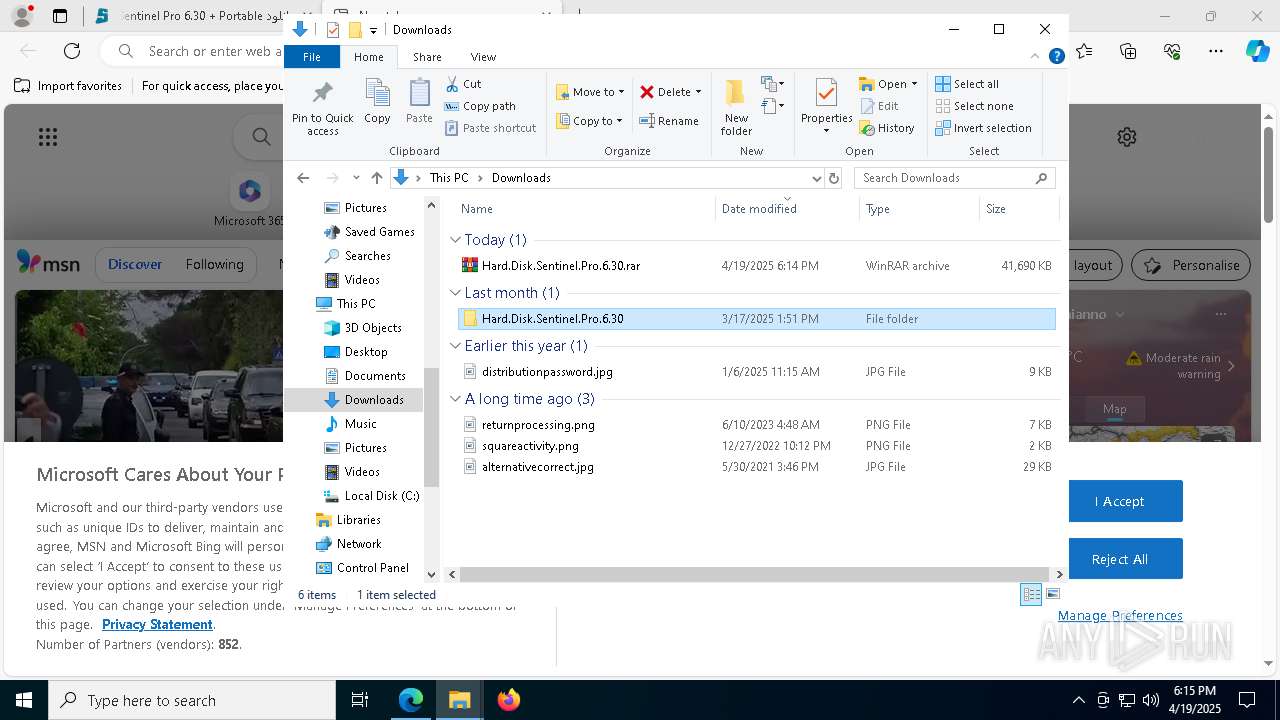The width and height of the screenshot is (1280, 720).
Task: Refresh the Downloads folder view
Action: [x=834, y=178]
